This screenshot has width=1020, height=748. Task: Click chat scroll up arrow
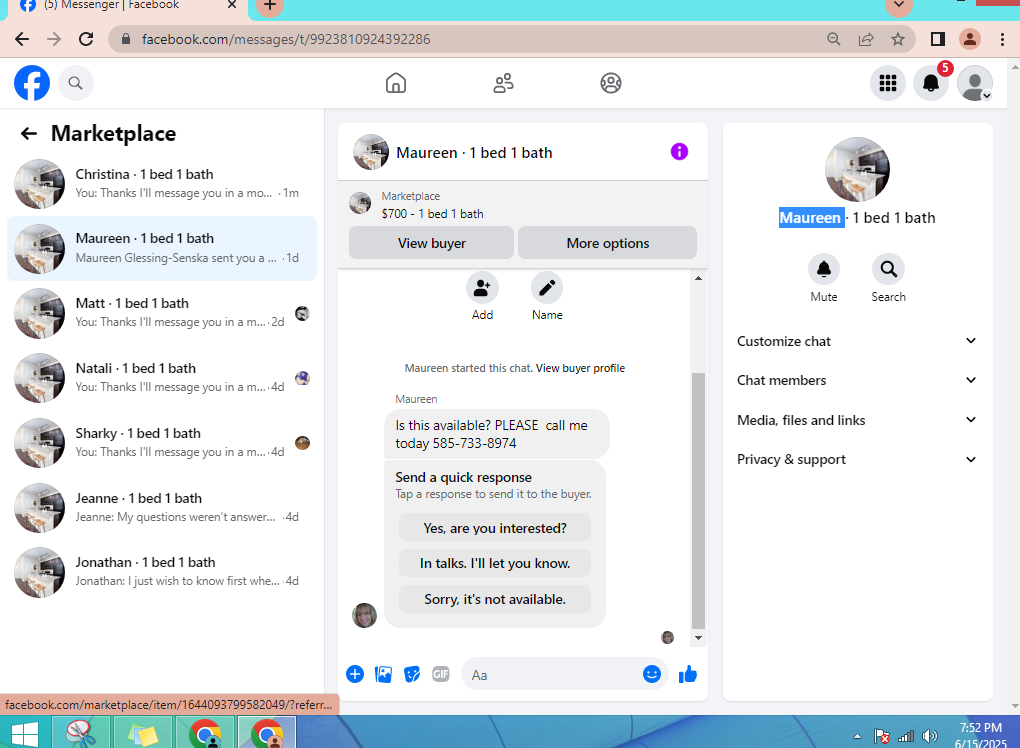(x=698, y=278)
